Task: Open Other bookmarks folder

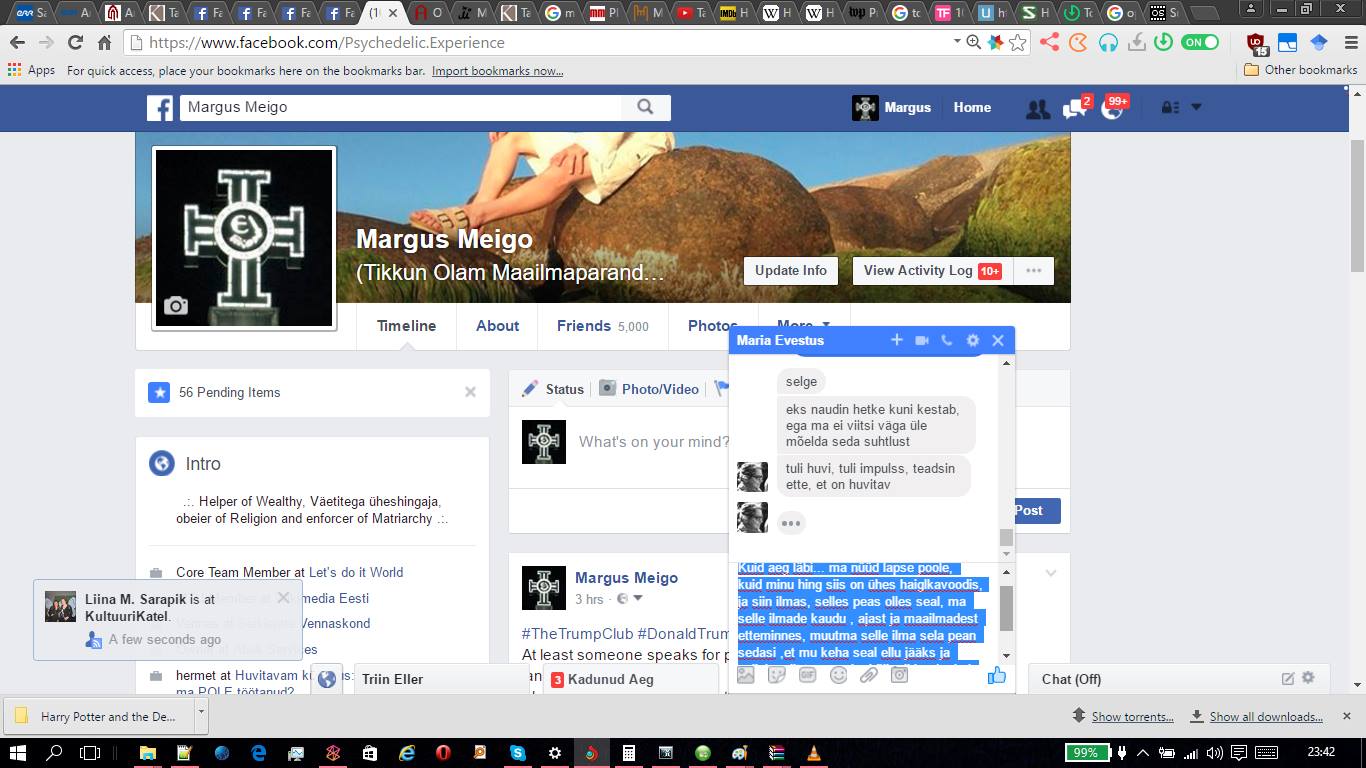Action: pyautogui.click(x=1300, y=70)
